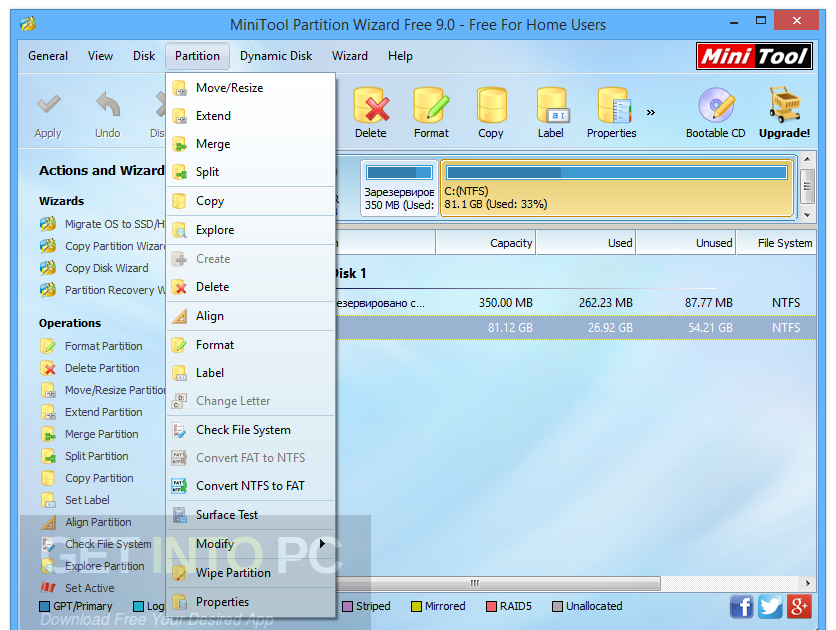Expand the Modify submenu arrow

click(322, 544)
